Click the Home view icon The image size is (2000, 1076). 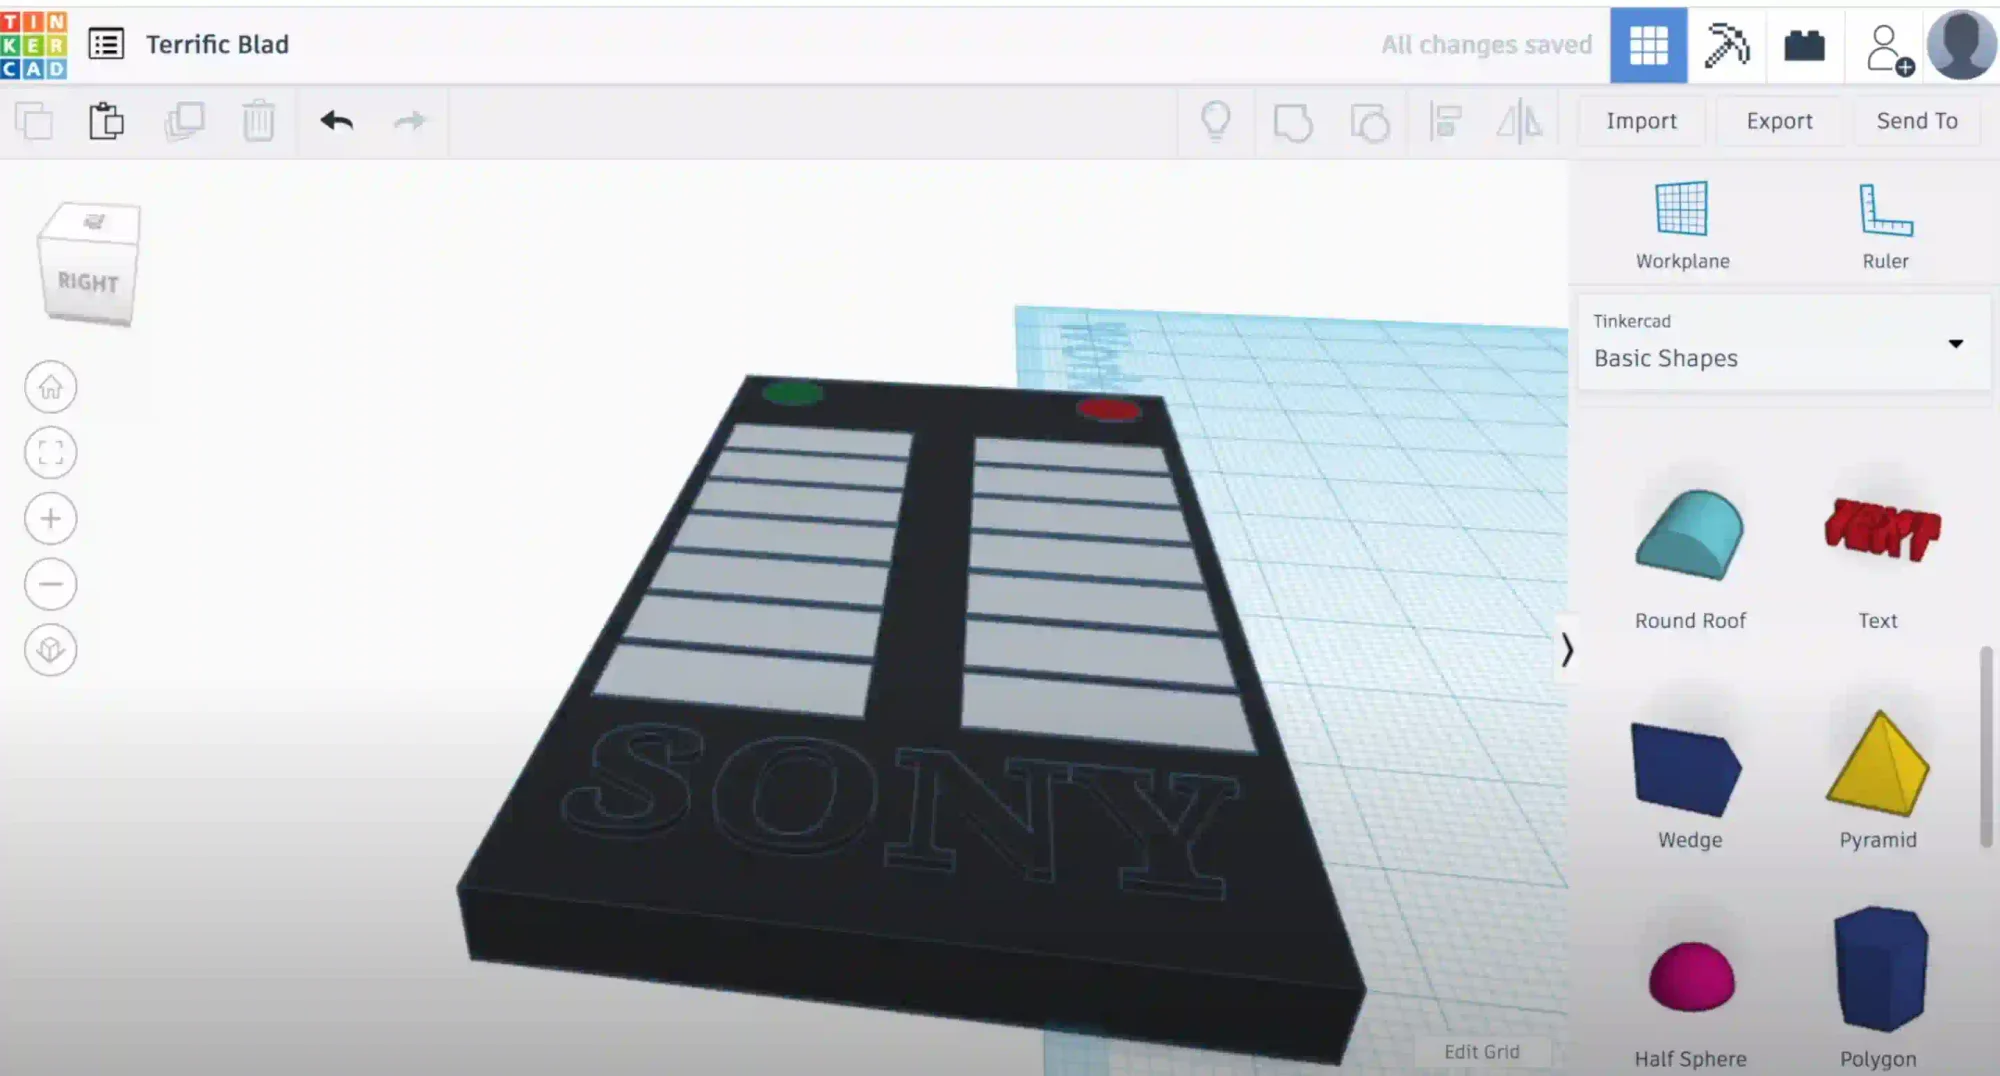50,387
